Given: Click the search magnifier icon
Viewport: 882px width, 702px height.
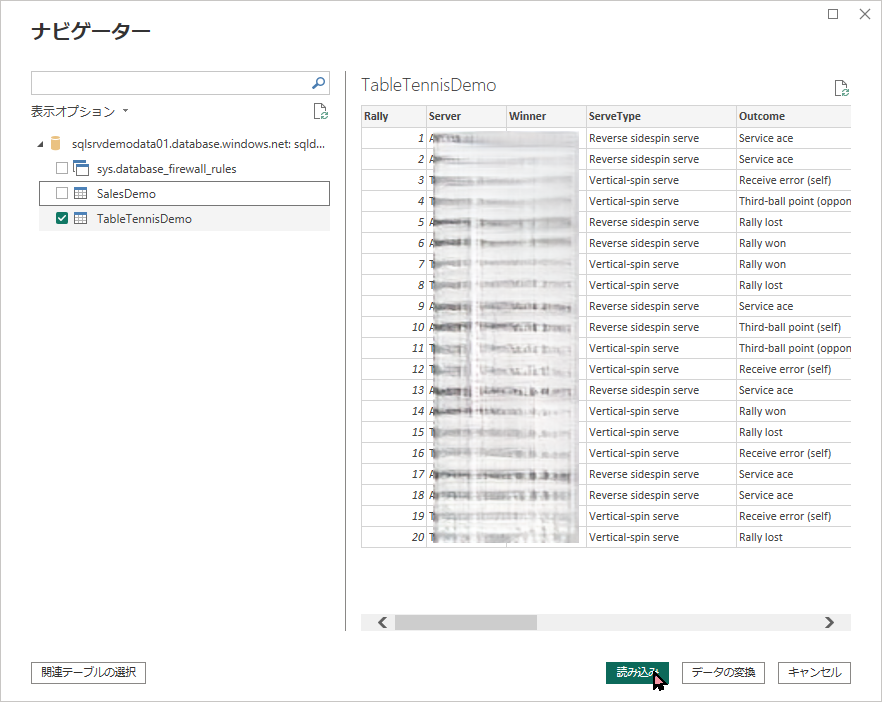Looking at the screenshot, I should (x=319, y=83).
